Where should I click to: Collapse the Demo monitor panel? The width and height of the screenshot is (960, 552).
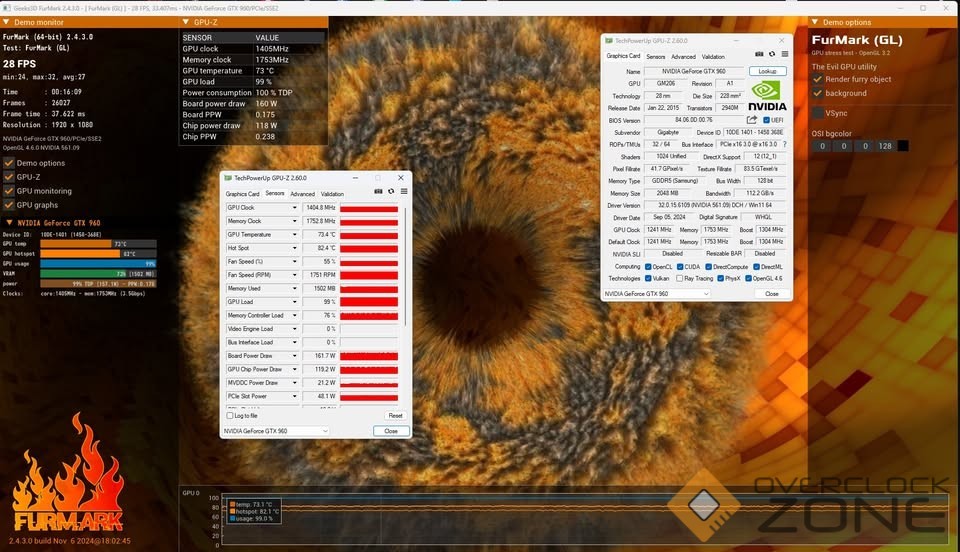(x=8, y=21)
